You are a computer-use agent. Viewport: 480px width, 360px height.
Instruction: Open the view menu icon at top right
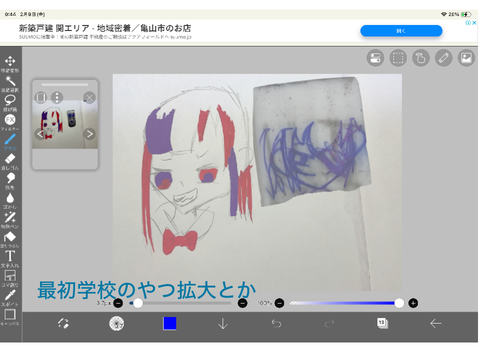[x=375, y=58]
